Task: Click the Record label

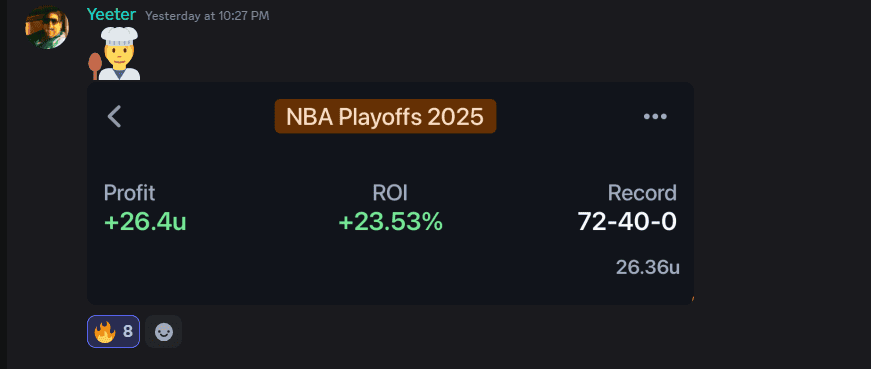Action: [x=642, y=193]
